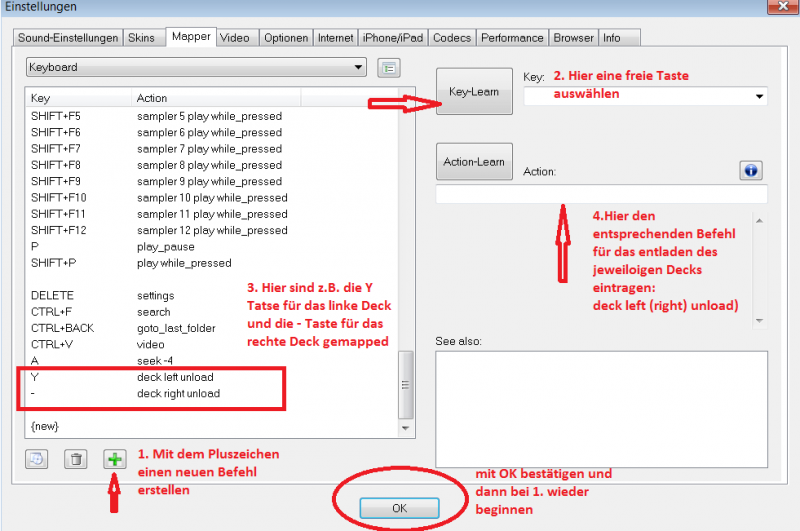Image resolution: width=800 pixels, height=531 pixels.
Task: Select the SHIFT+P play while_pressed row
Action: [211, 263]
